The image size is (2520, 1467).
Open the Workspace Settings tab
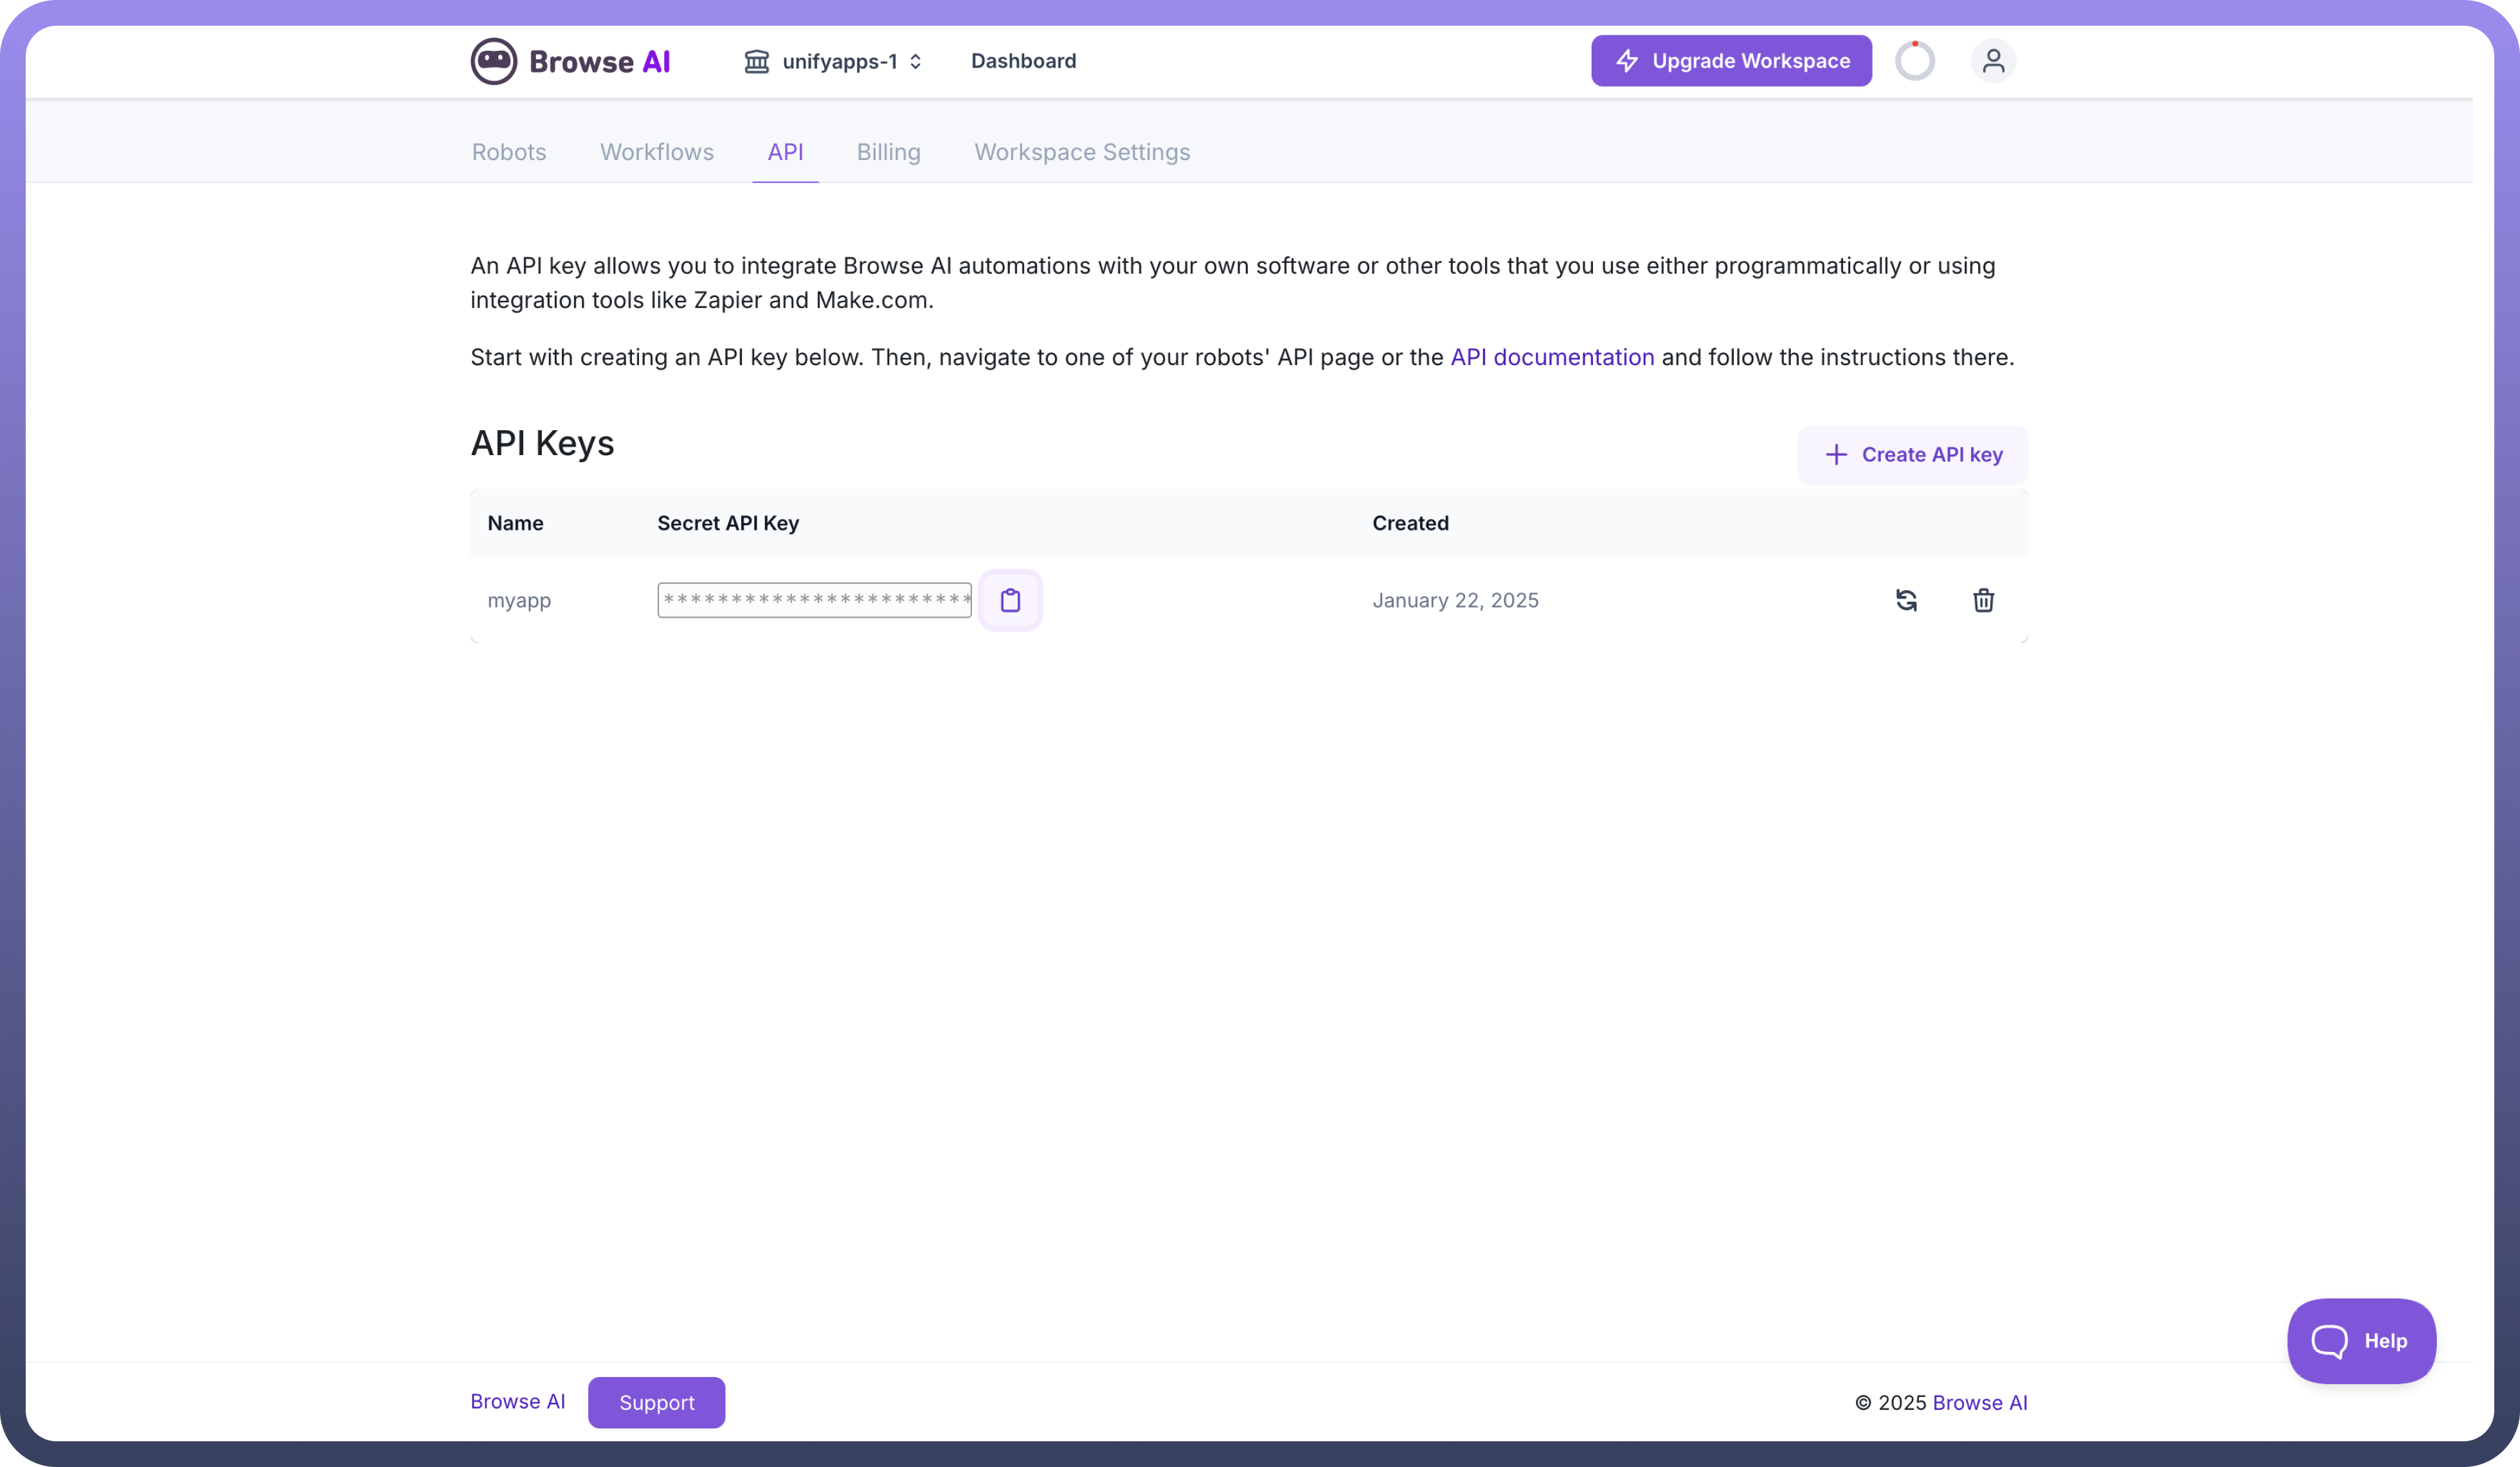(x=1082, y=152)
